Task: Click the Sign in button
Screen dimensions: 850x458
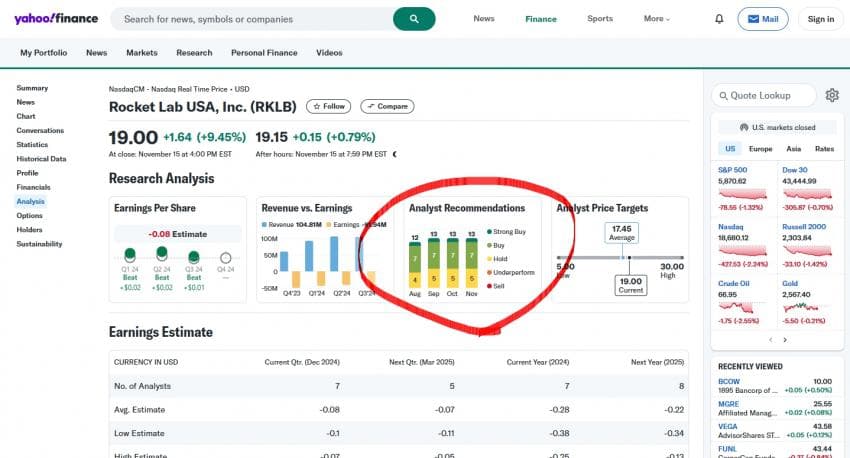Action: coord(821,19)
